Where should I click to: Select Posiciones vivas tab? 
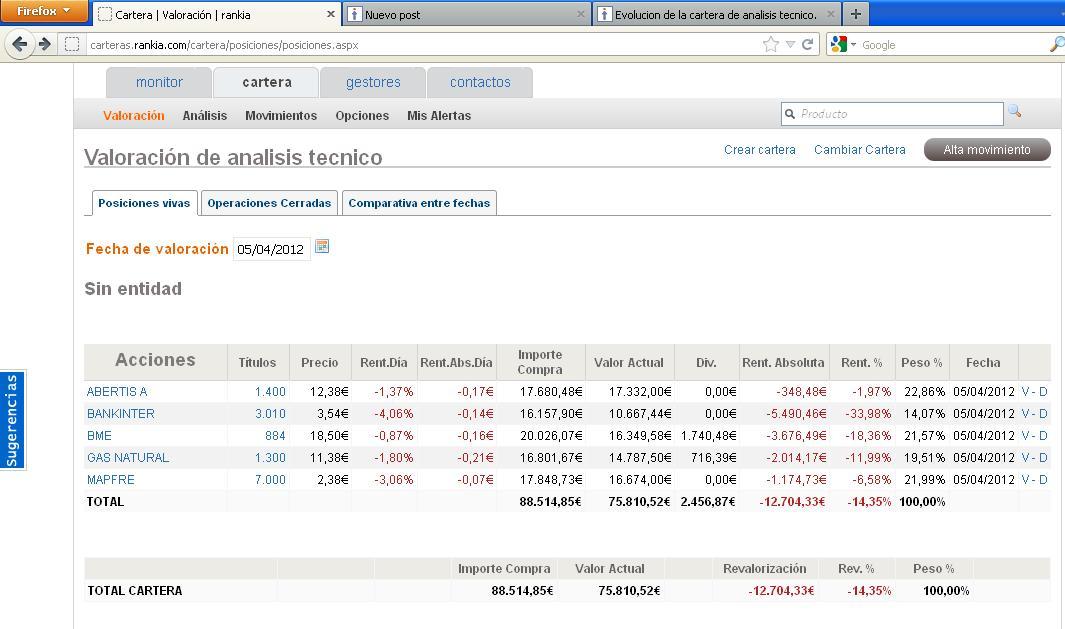[144, 203]
